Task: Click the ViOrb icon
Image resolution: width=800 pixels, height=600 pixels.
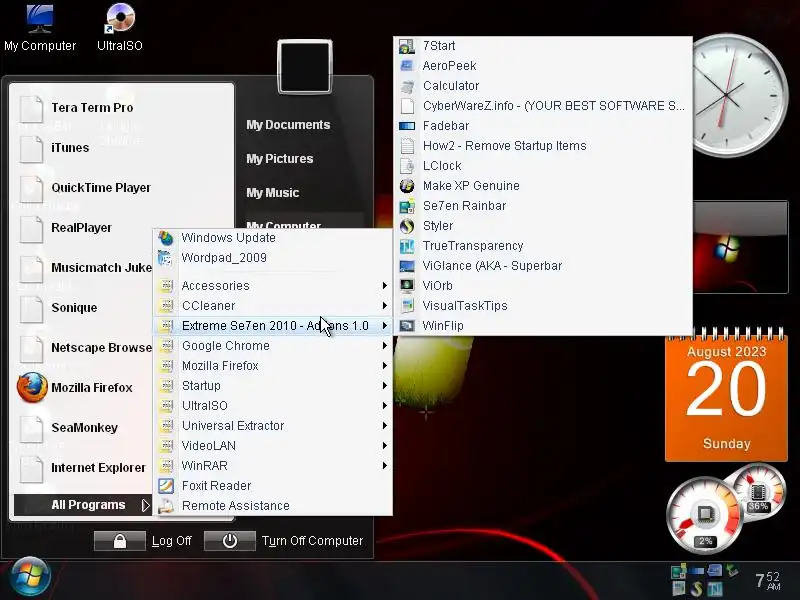Action: point(407,286)
